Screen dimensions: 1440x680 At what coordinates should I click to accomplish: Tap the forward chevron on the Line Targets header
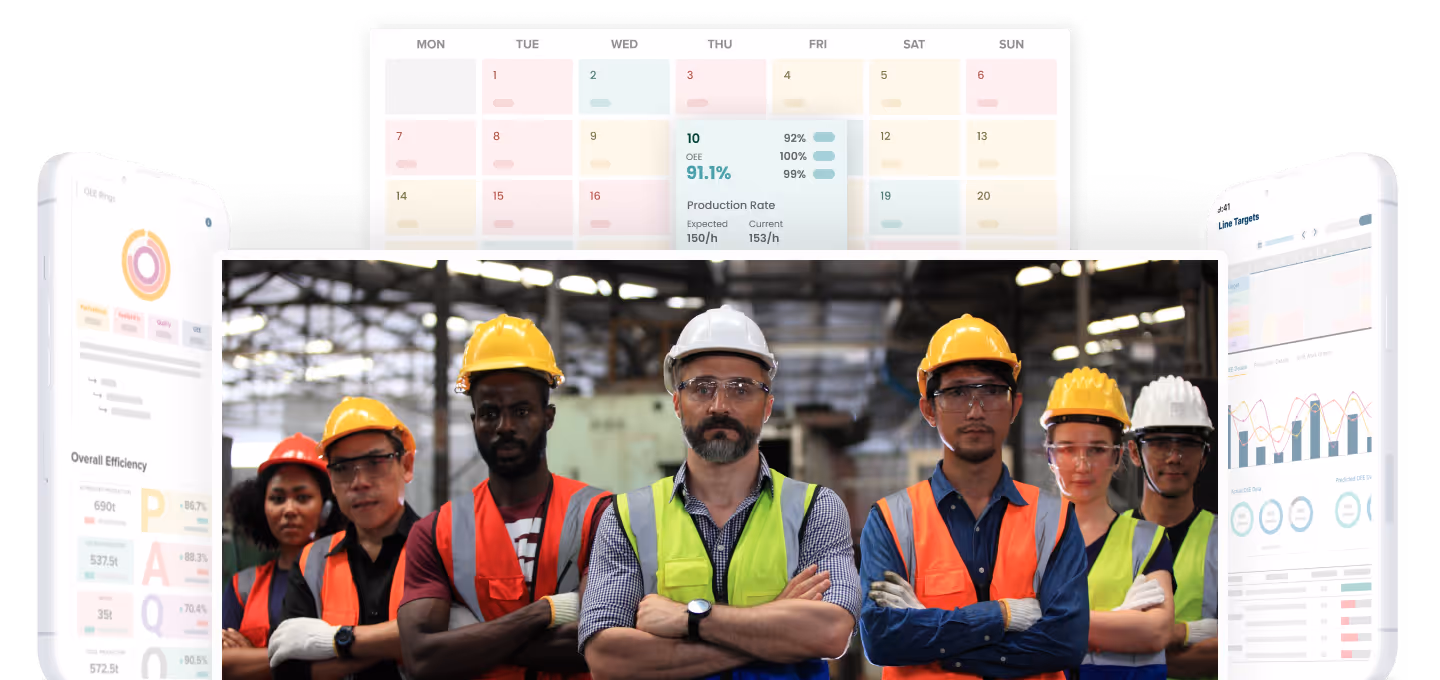point(1314,234)
